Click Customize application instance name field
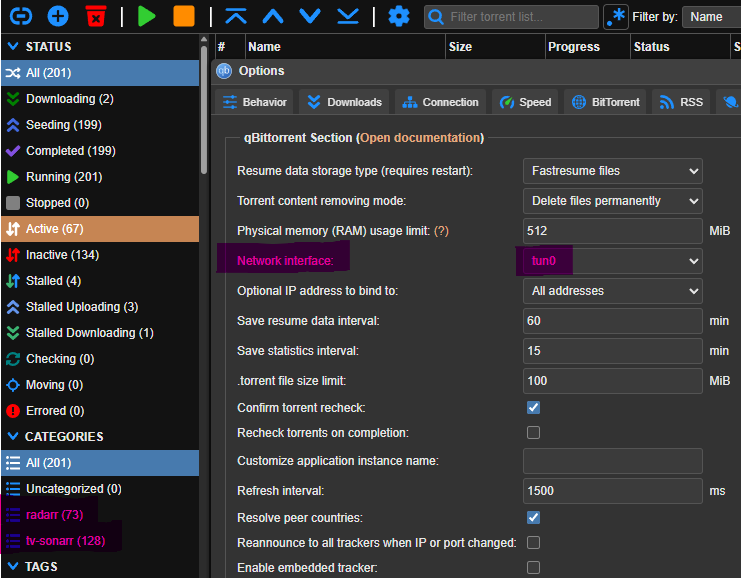 point(612,461)
